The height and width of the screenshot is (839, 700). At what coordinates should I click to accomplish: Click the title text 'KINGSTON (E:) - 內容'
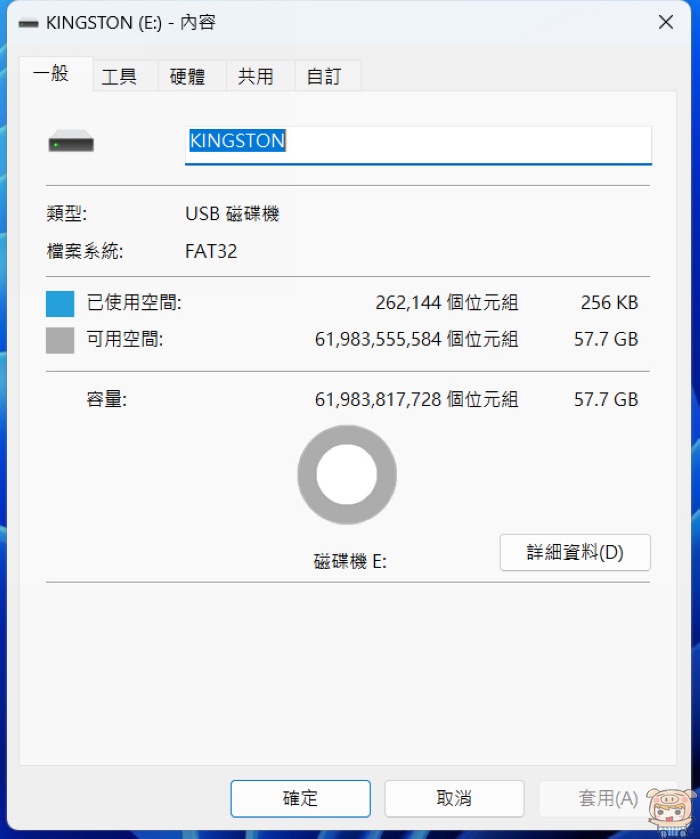point(131,23)
